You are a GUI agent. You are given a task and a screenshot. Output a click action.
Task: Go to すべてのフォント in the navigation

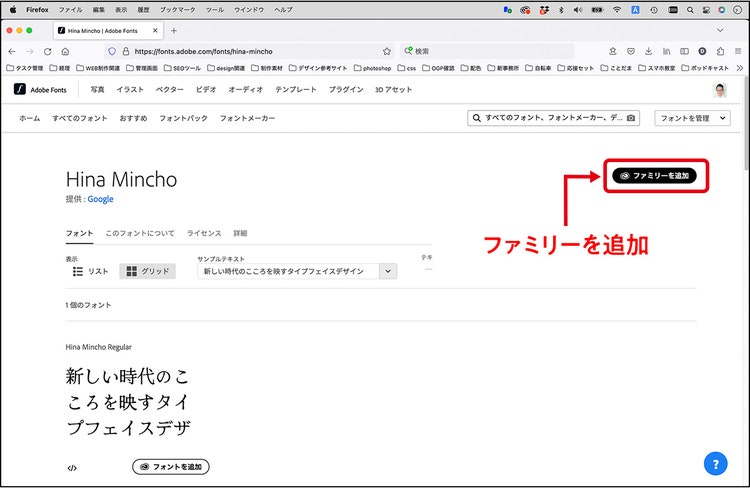coord(80,118)
